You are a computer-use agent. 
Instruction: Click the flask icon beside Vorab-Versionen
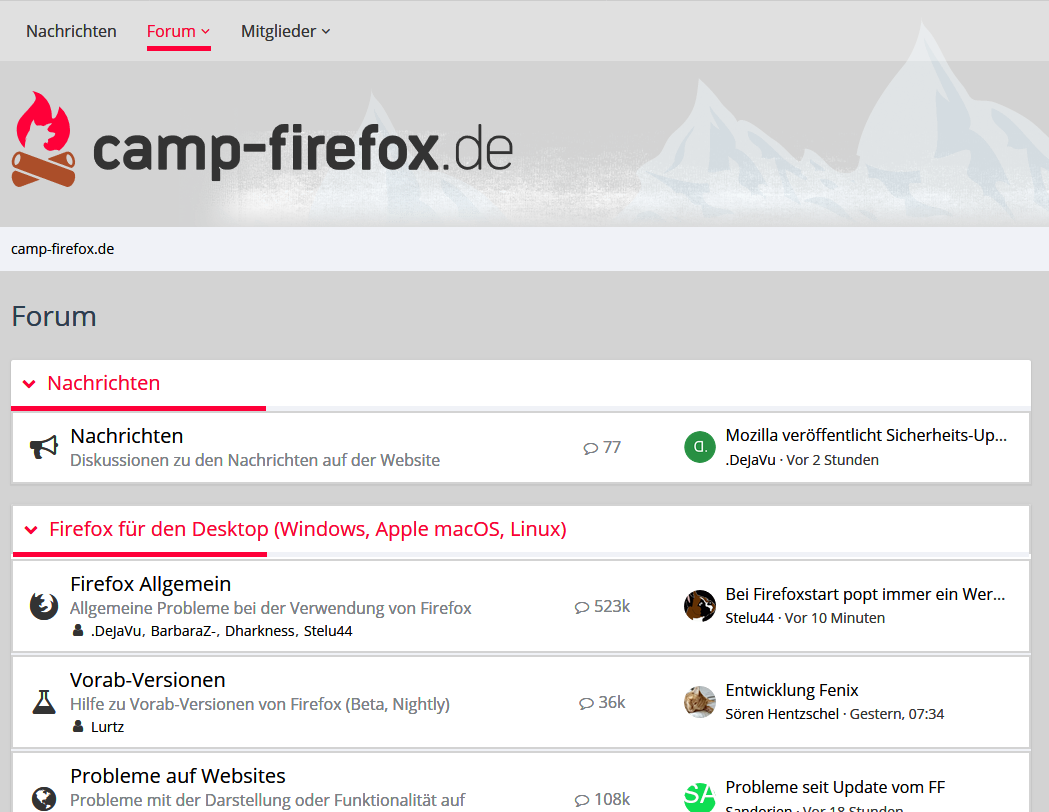pos(44,702)
